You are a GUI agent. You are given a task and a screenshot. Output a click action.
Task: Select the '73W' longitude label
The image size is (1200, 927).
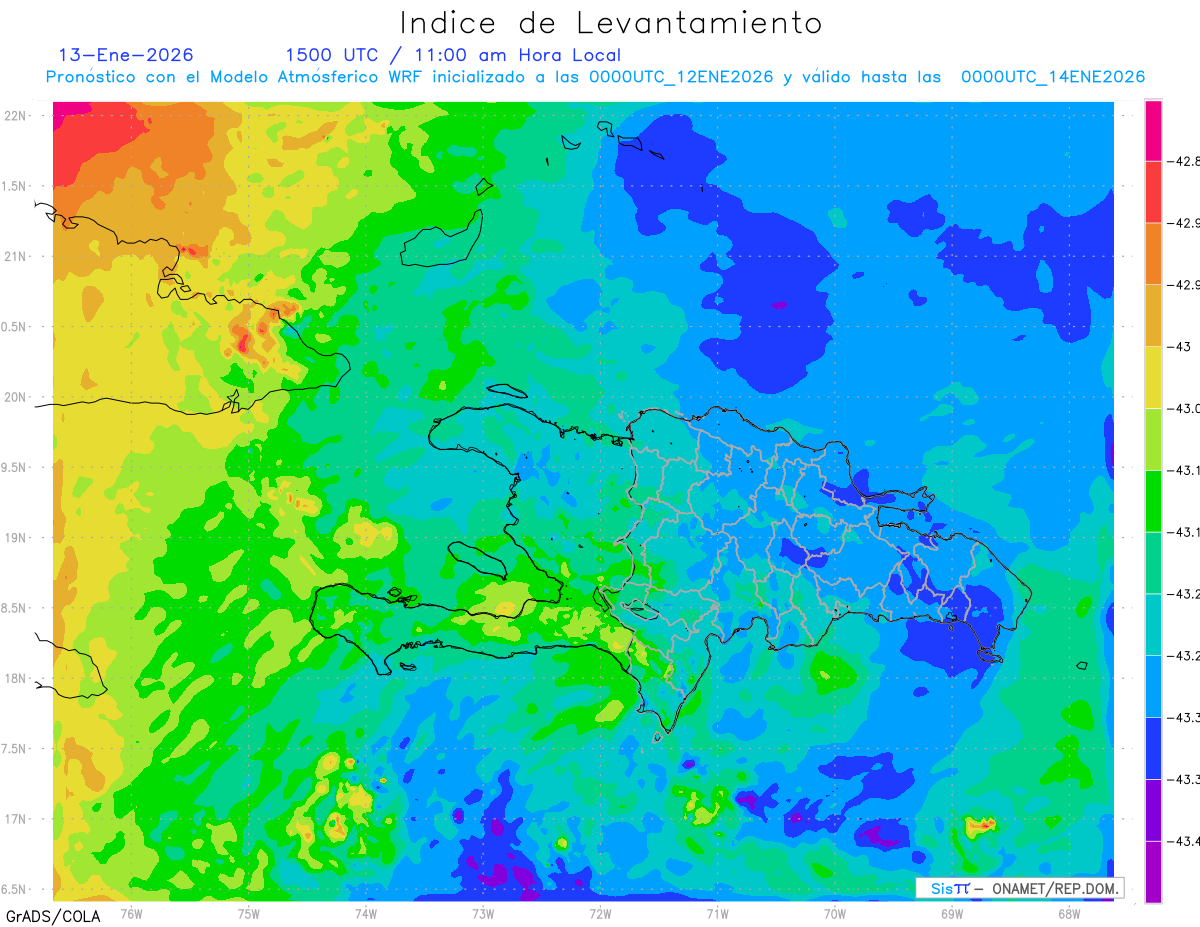point(483,913)
